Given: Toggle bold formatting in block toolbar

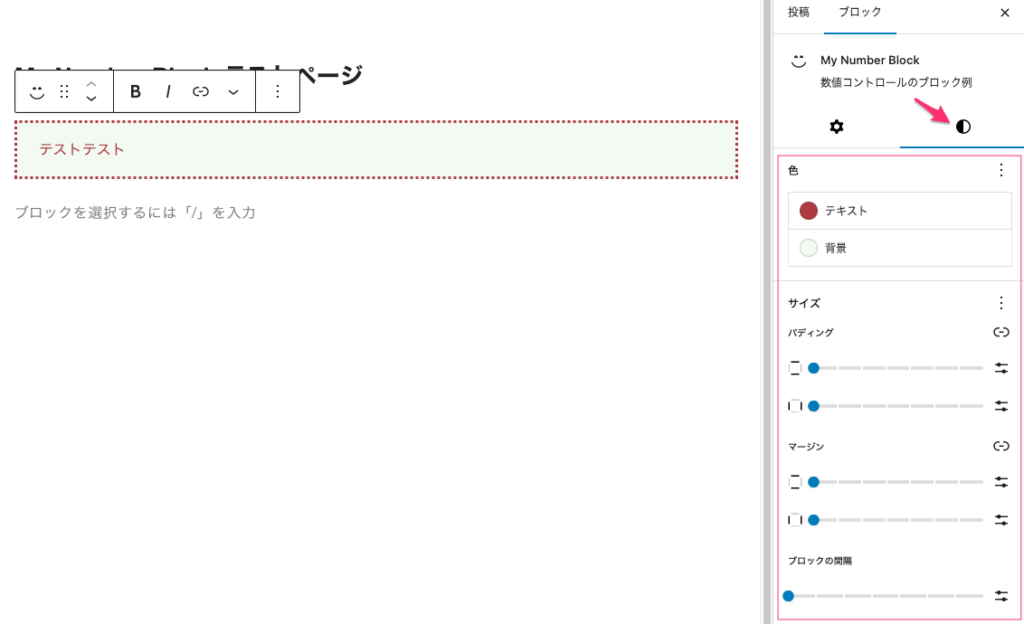Looking at the screenshot, I should tap(136, 92).
